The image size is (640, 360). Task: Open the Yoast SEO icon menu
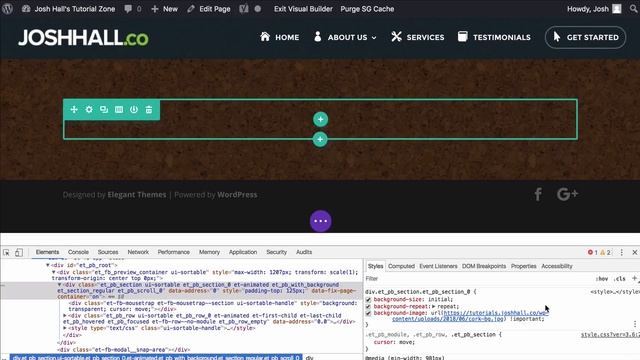pos(244,9)
